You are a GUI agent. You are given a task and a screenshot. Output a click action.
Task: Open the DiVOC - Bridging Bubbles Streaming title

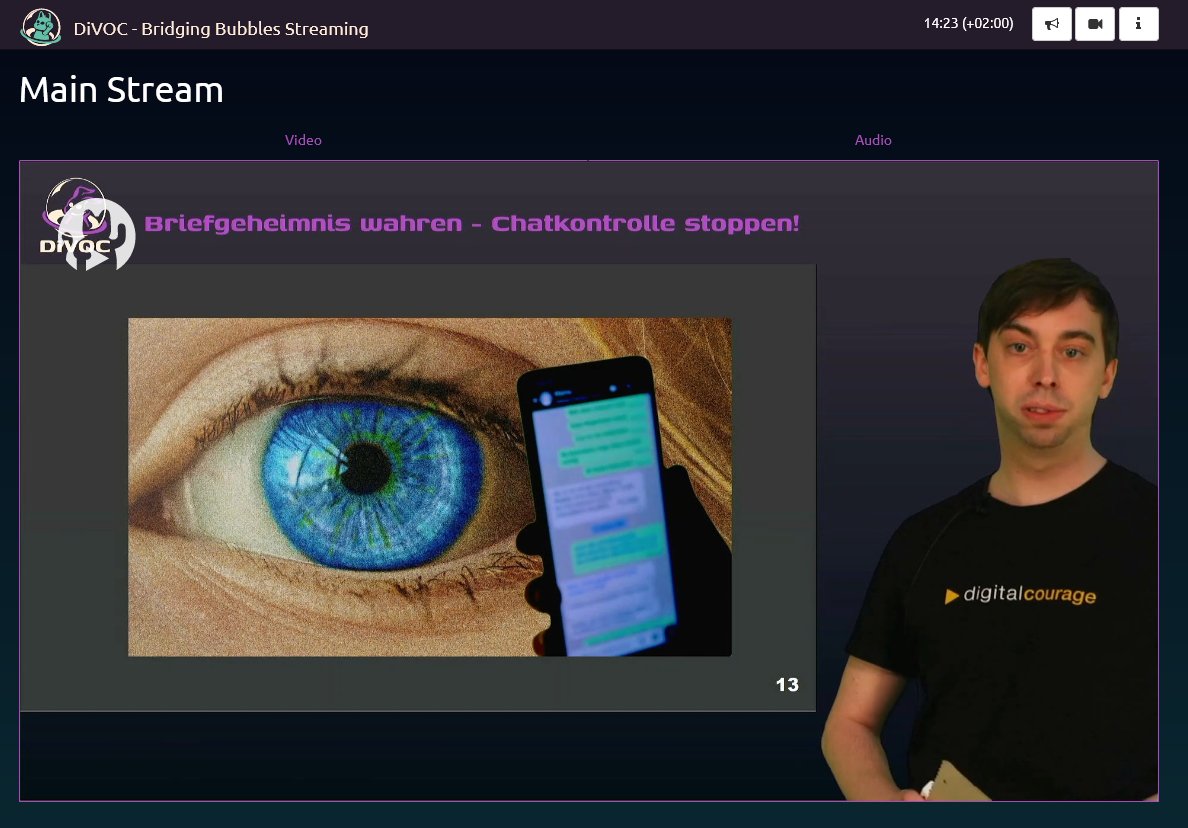coord(219,29)
